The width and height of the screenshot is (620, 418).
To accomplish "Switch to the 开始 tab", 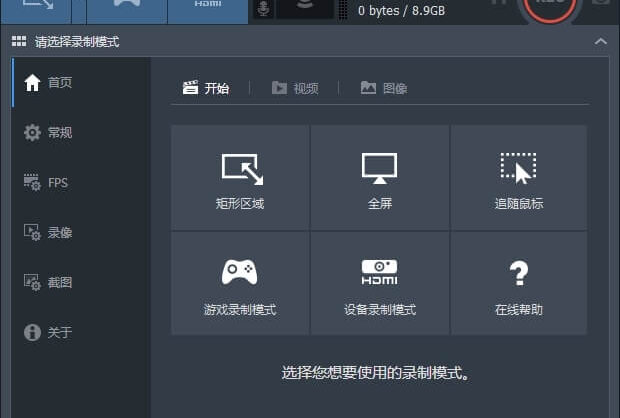I will pos(206,88).
